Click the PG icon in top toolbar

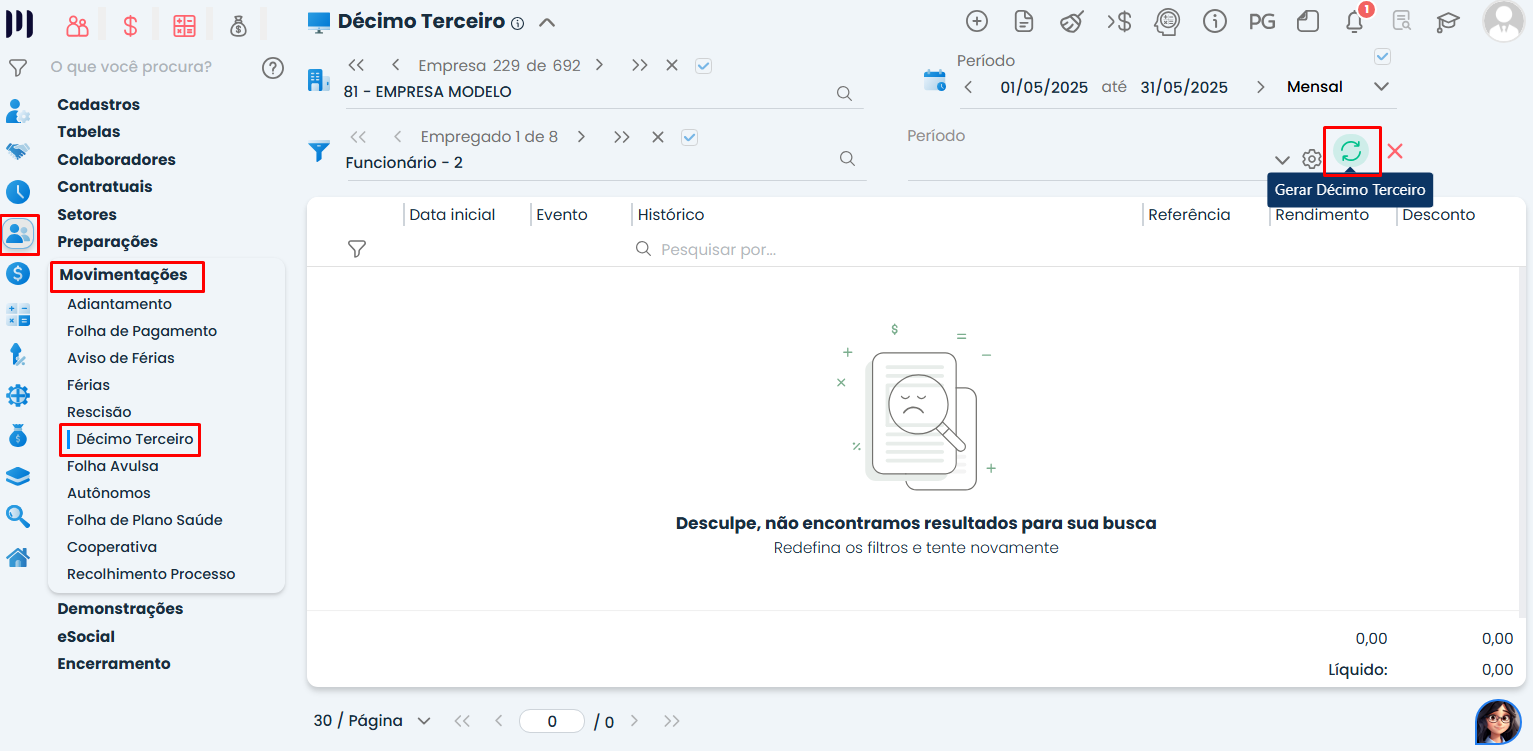pos(1262,22)
